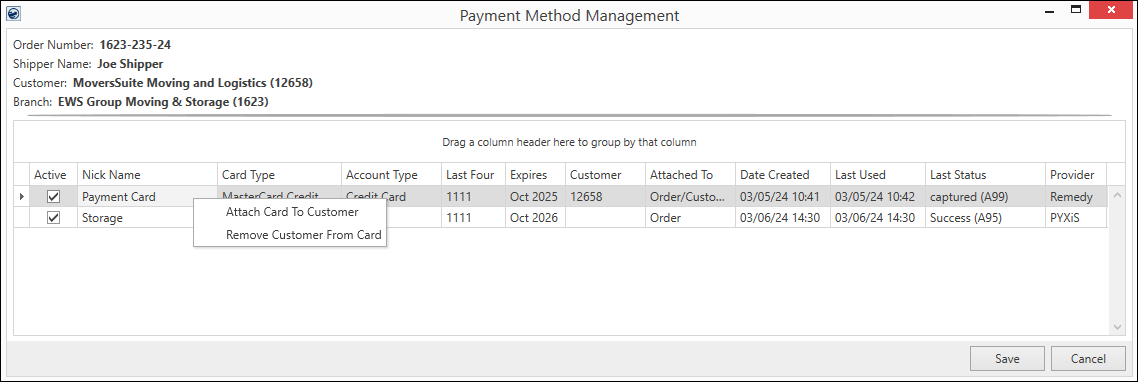
Task: Click customer number 12658 cell
Action: 605,196
